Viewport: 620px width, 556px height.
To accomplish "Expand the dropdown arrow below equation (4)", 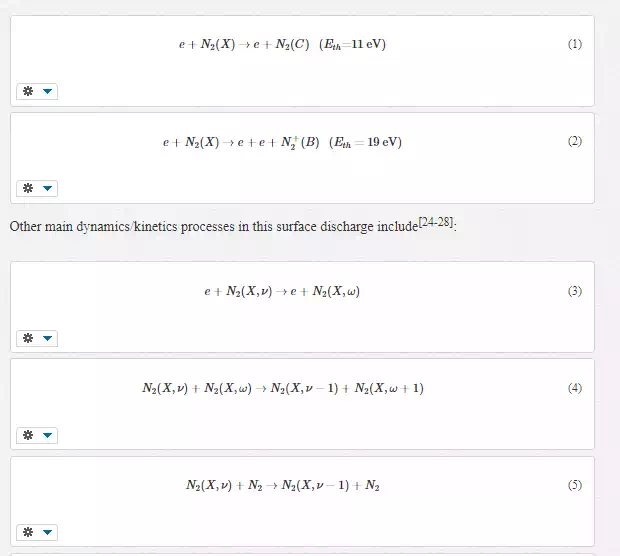I will click(47, 436).
